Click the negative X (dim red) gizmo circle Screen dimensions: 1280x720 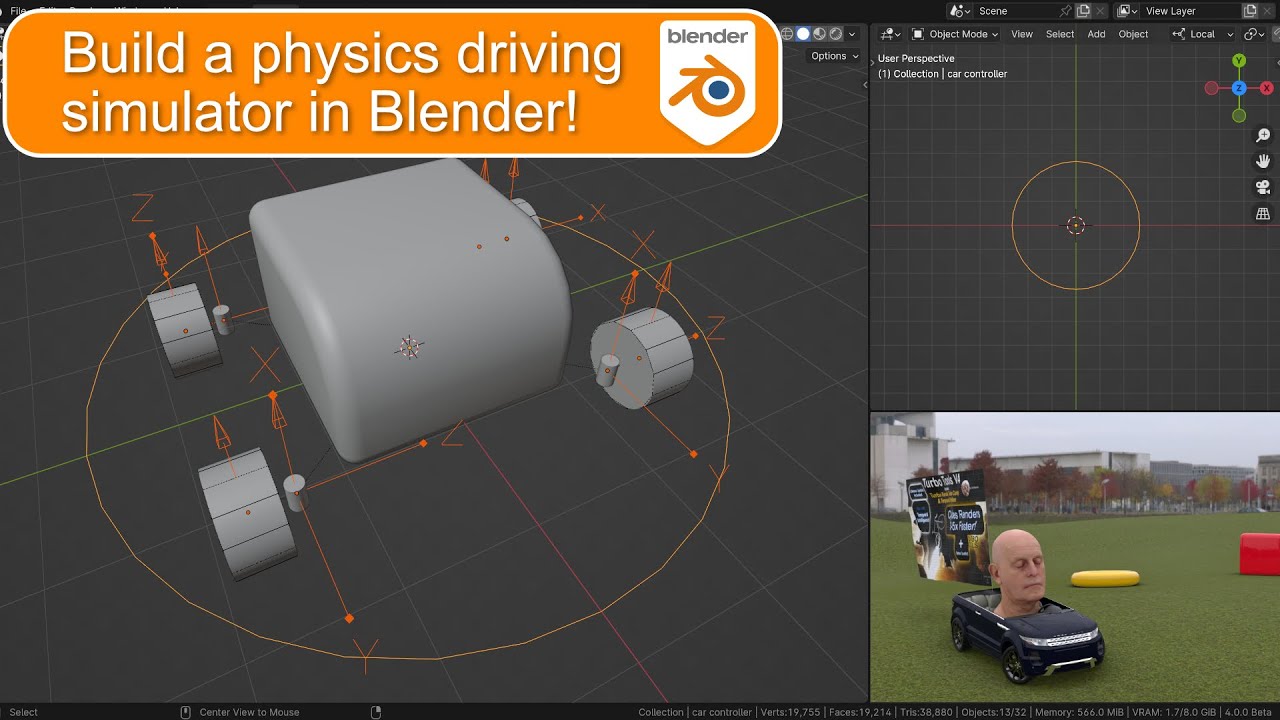pyautogui.click(x=1211, y=88)
